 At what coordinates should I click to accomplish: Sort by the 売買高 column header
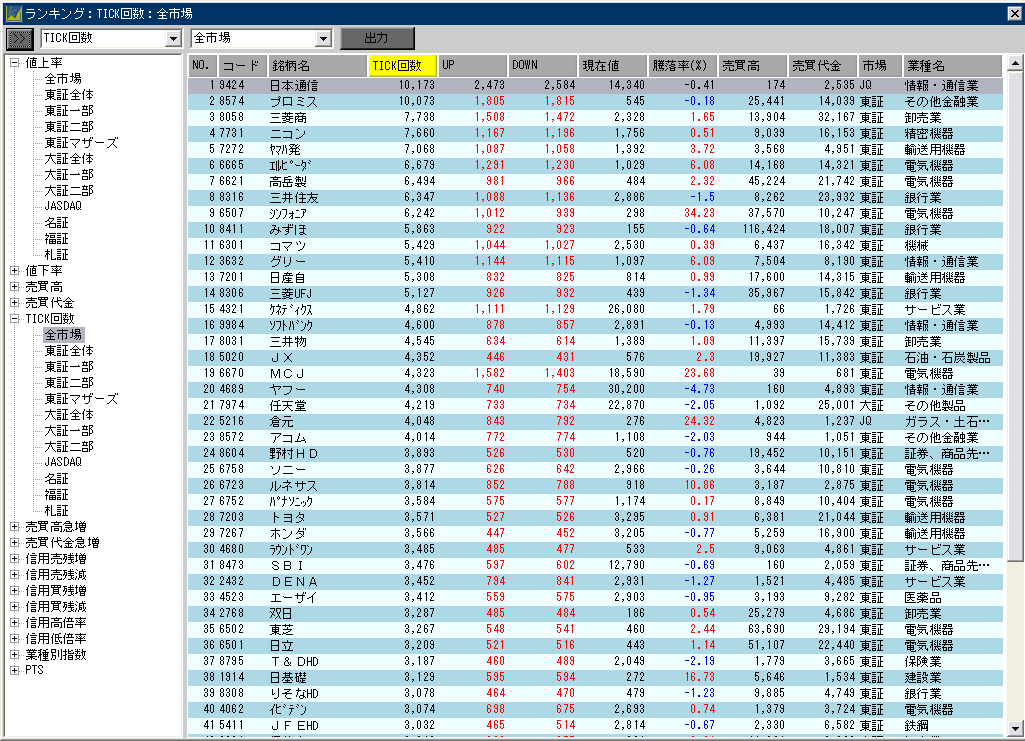[753, 66]
